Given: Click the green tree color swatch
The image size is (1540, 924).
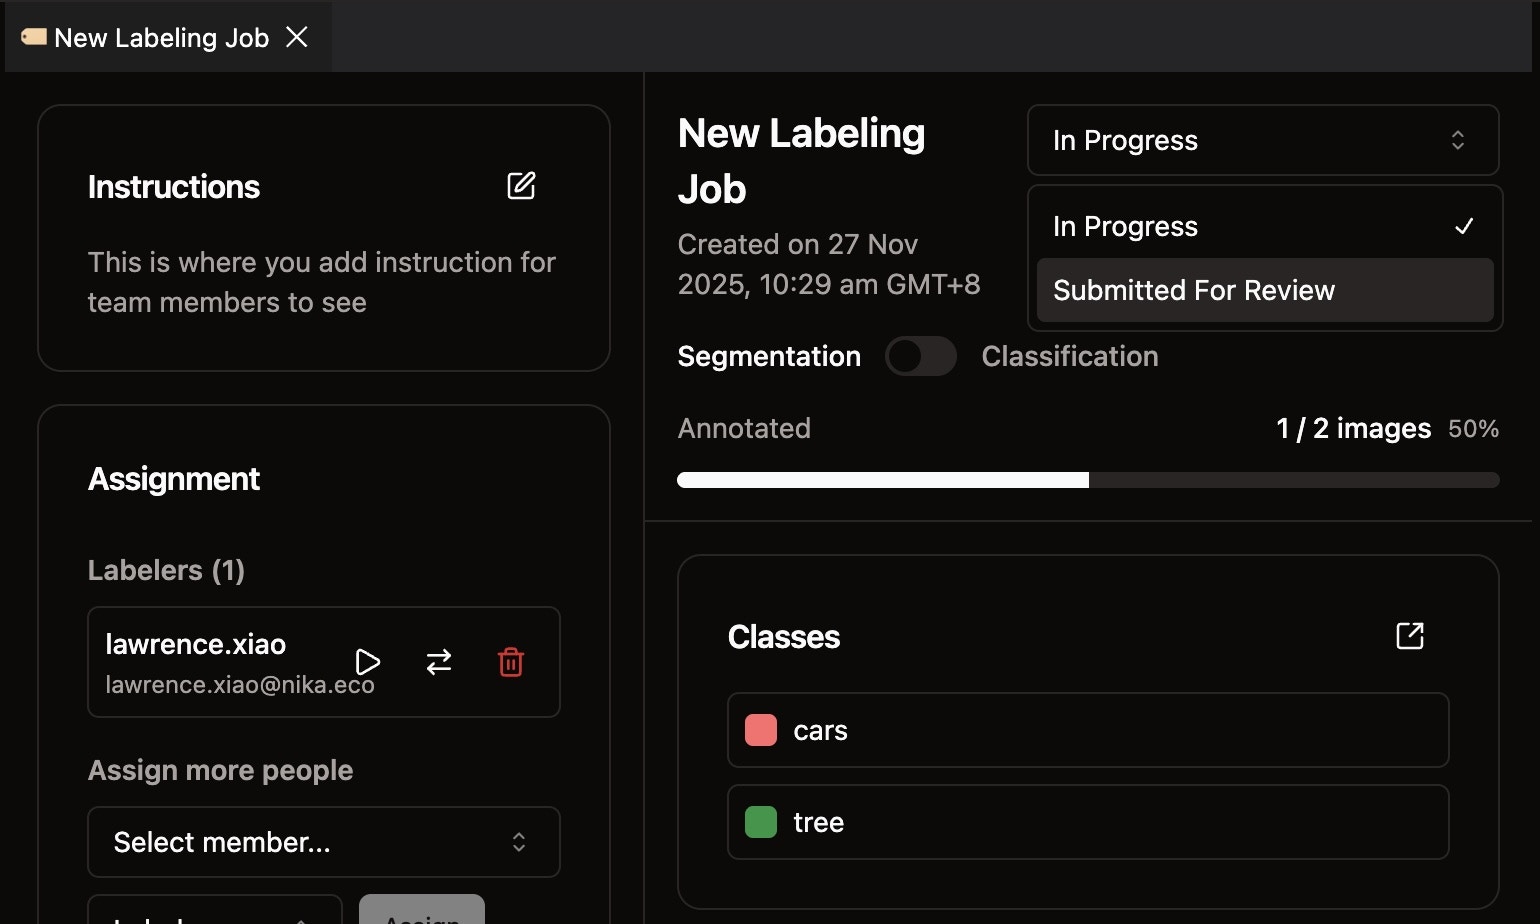Looking at the screenshot, I should (x=761, y=822).
